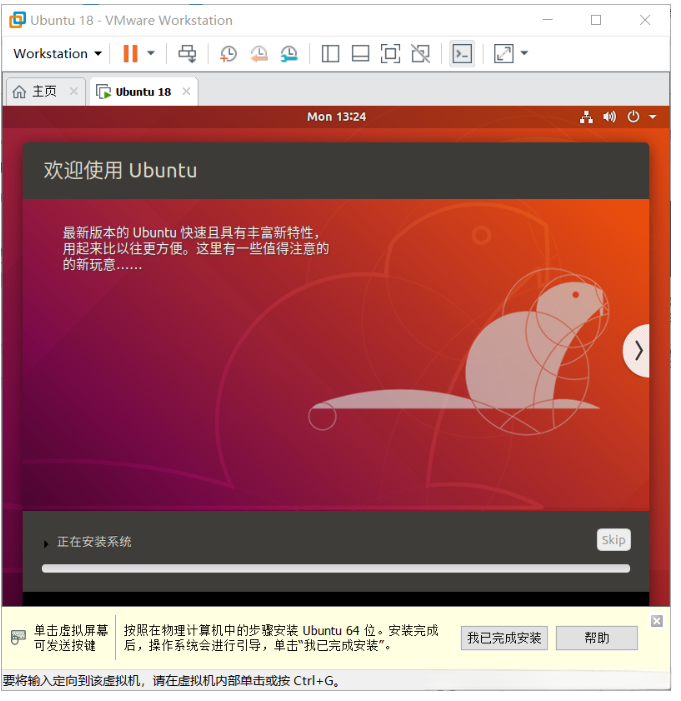681x701 pixels.
Task: Click the Ubuntu 18 tab VM icon
Action: pyautogui.click(x=103, y=92)
